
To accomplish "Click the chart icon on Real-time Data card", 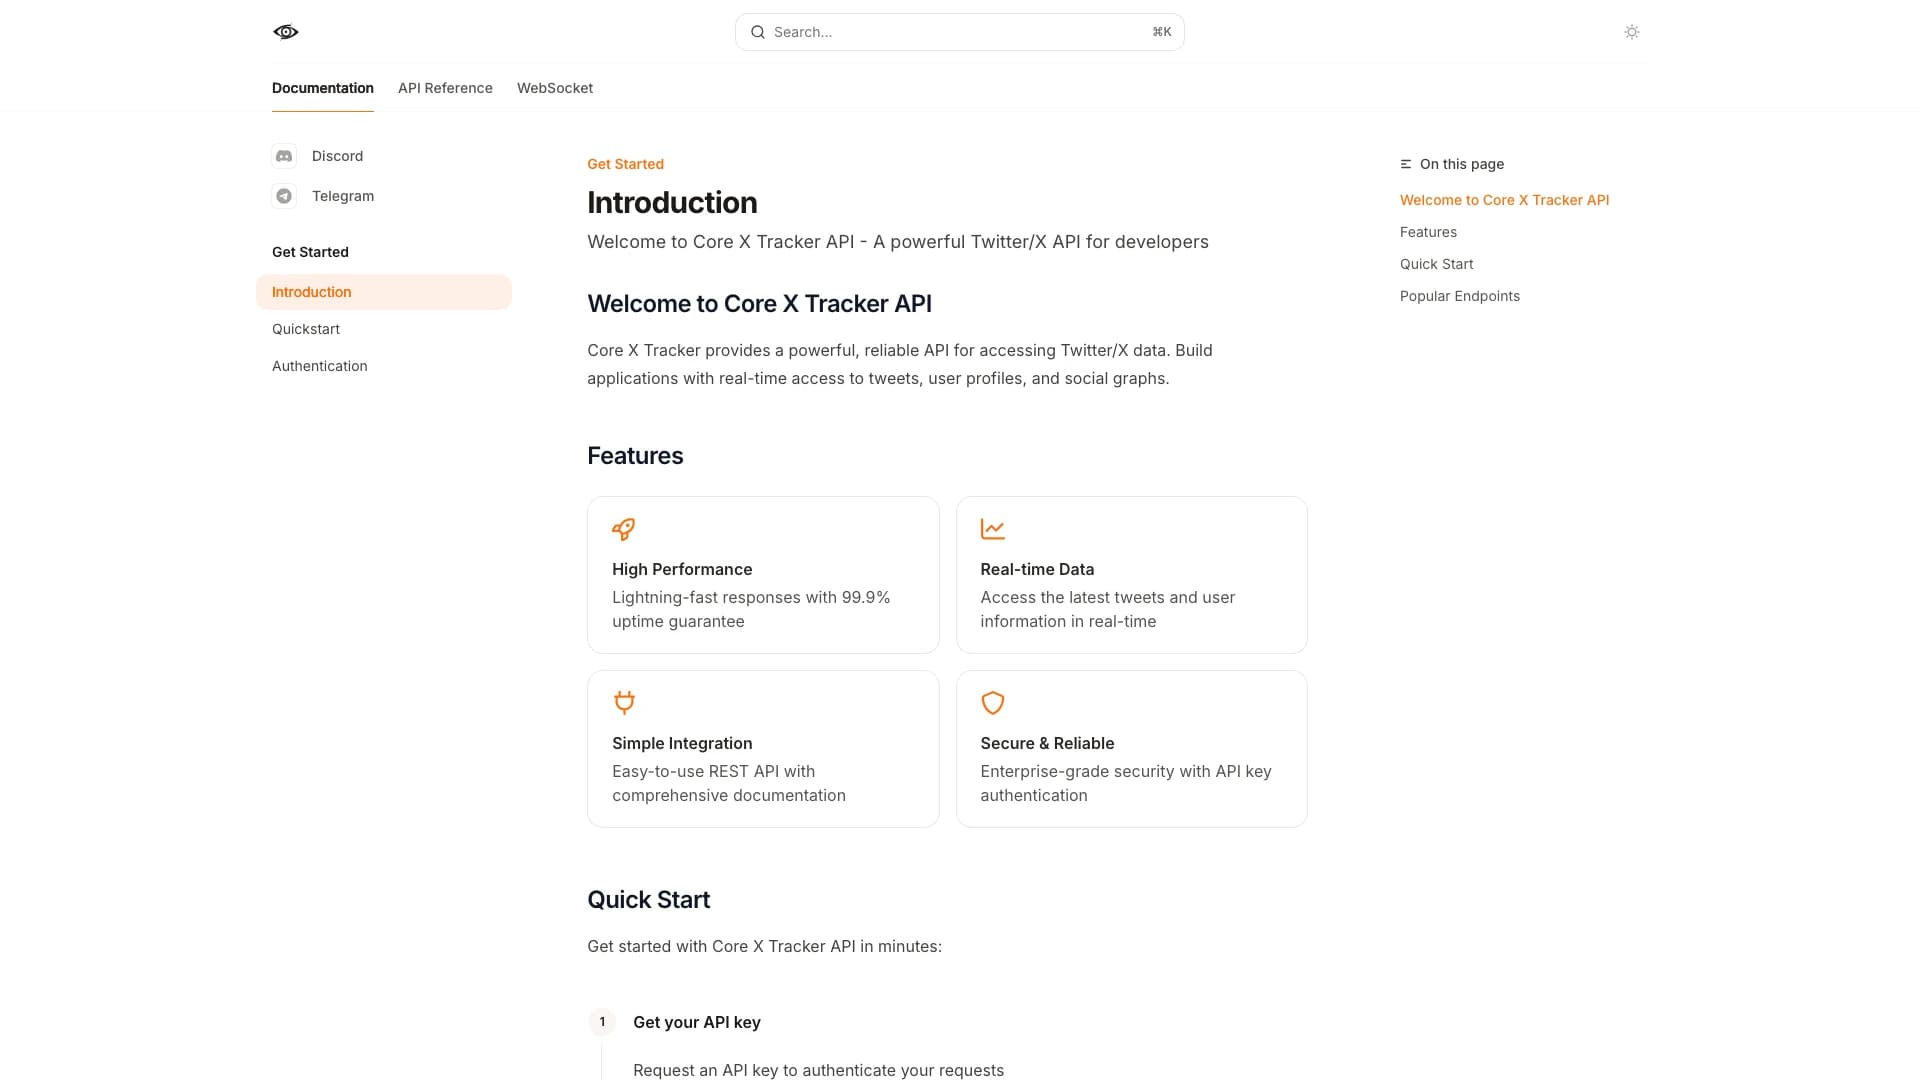I will pyautogui.click(x=992, y=529).
